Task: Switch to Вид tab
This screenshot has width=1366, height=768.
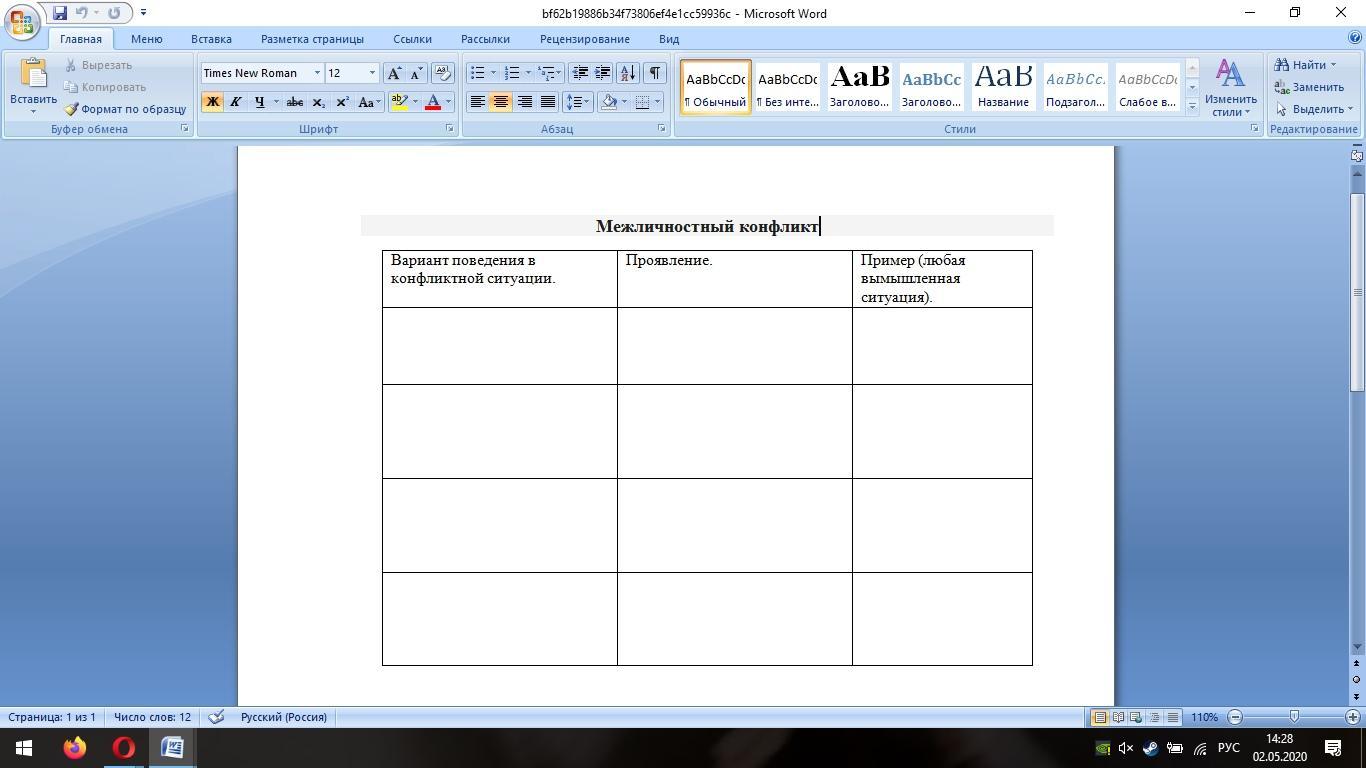Action: (x=669, y=39)
